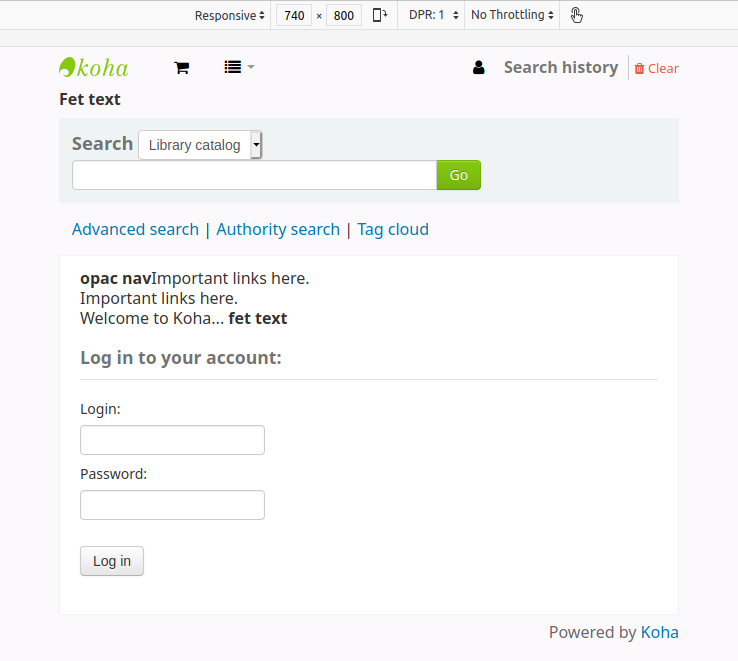Click the Log in button
Viewport: 738px width, 661px height.
pyautogui.click(x=112, y=561)
